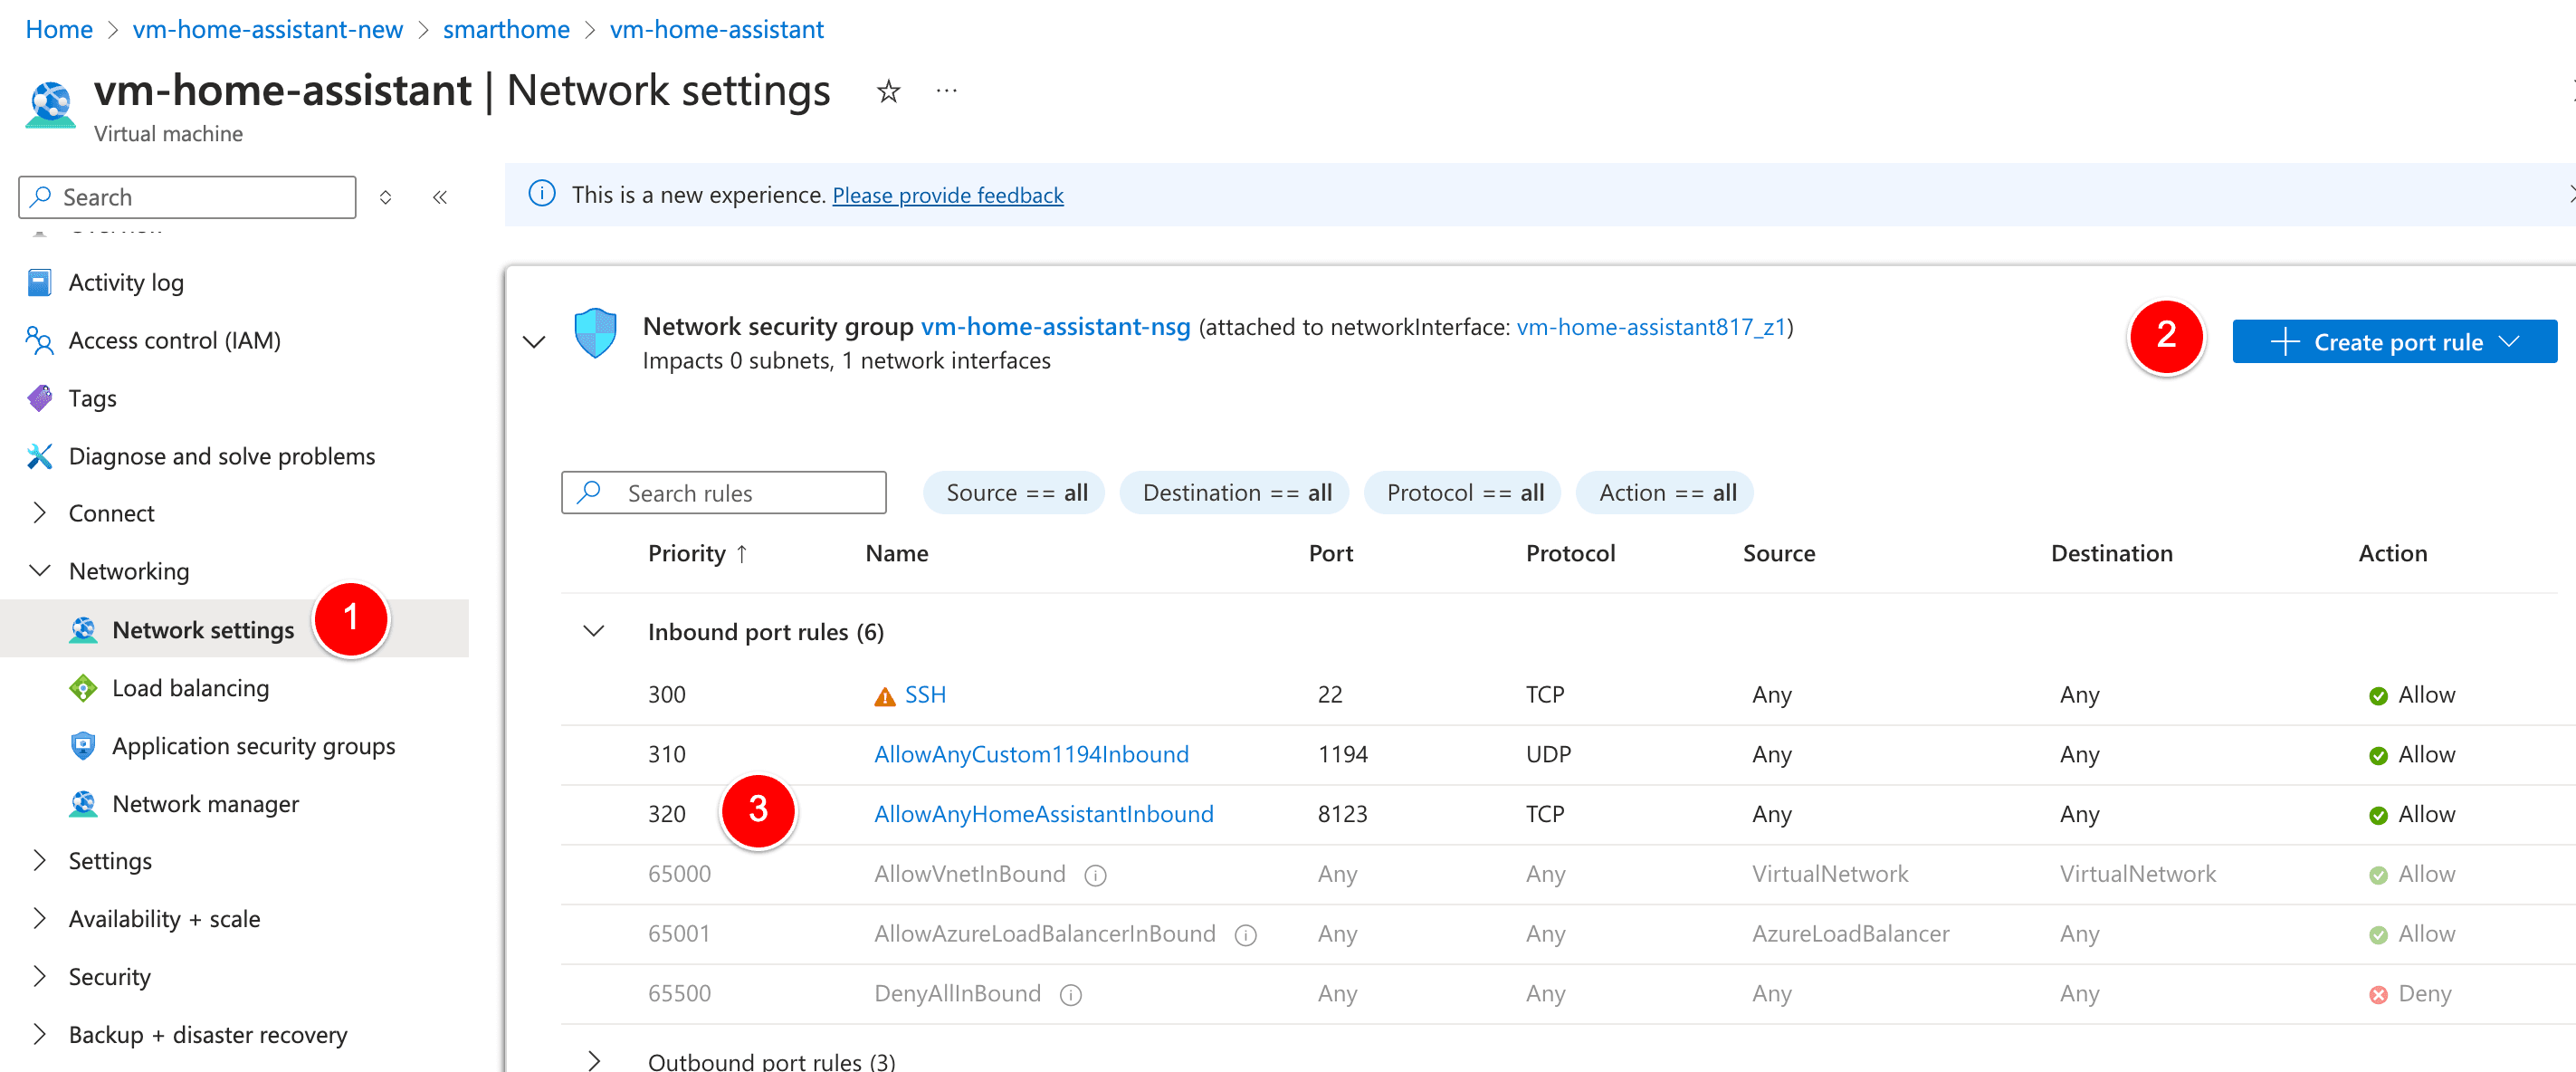2576x1072 pixels.
Task: Click the favorite star icon near title
Action: point(888,92)
